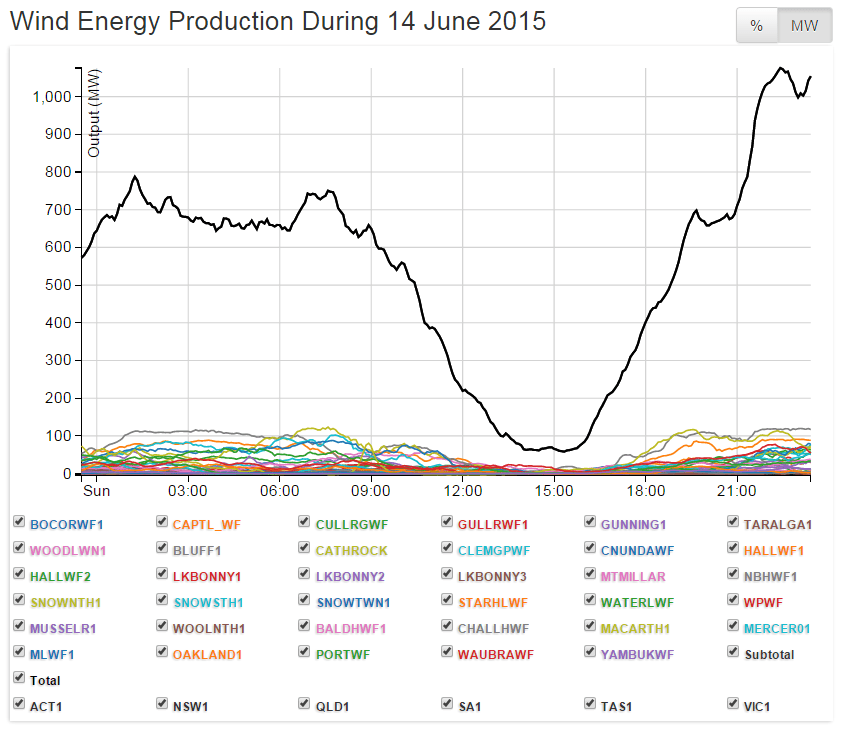The width and height of the screenshot is (845, 733).
Task: Deselect the NSW1 region checkbox
Action: click(x=162, y=705)
